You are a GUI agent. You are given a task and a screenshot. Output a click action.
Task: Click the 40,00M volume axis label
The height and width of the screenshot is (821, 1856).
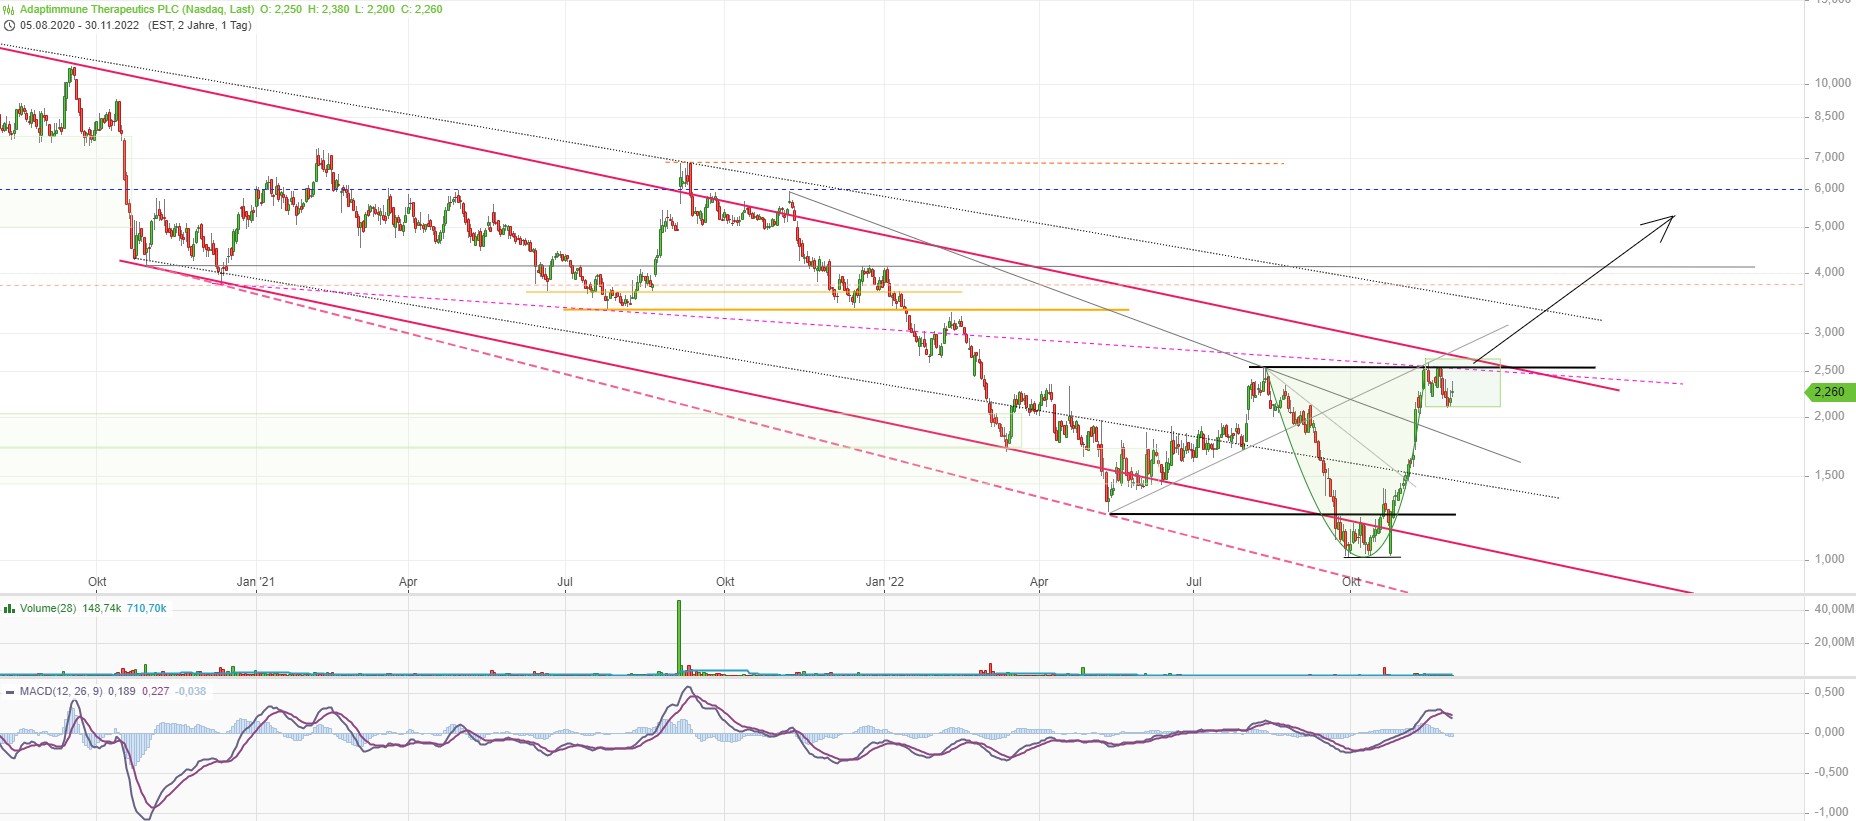pos(1834,609)
